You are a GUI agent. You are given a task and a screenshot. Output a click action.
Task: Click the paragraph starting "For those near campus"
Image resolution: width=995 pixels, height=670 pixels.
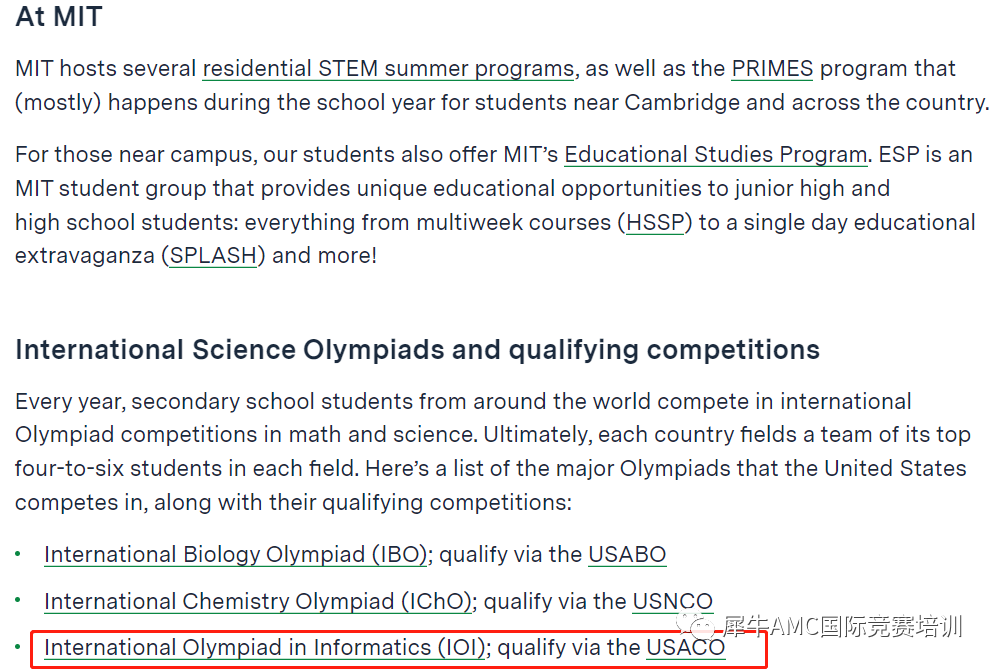pos(494,204)
